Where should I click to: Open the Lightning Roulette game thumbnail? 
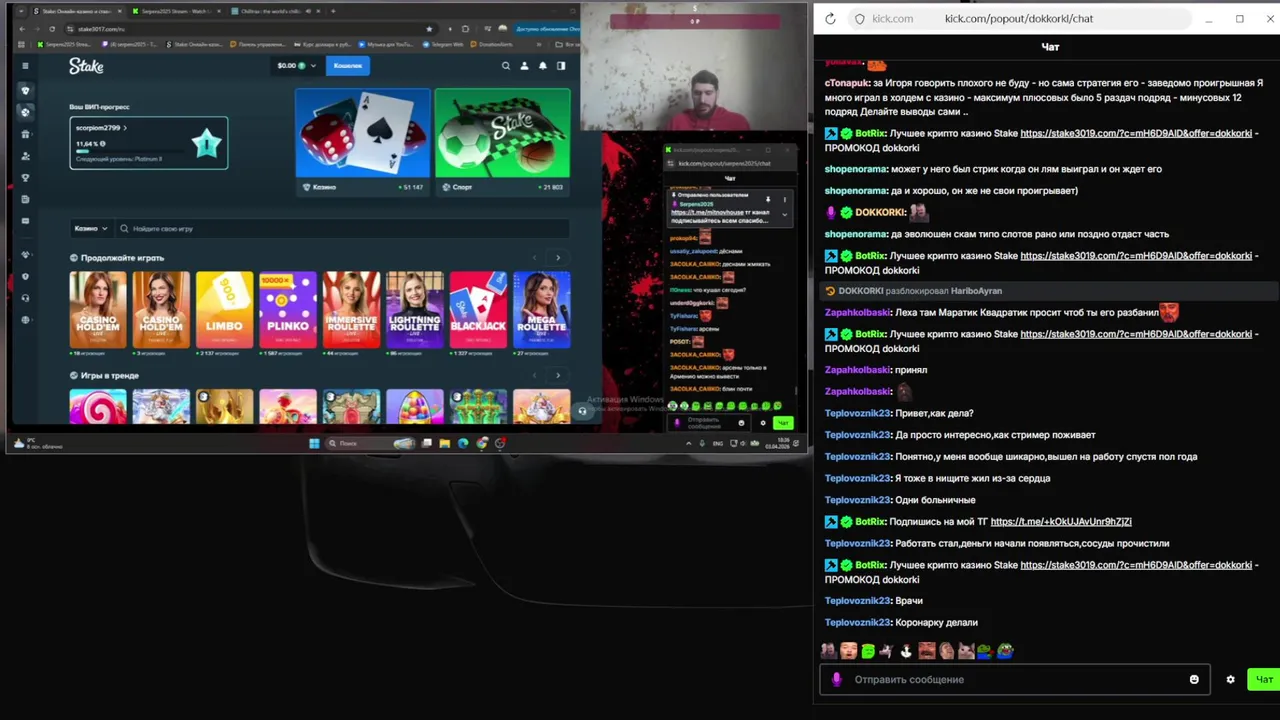pos(415,310)
